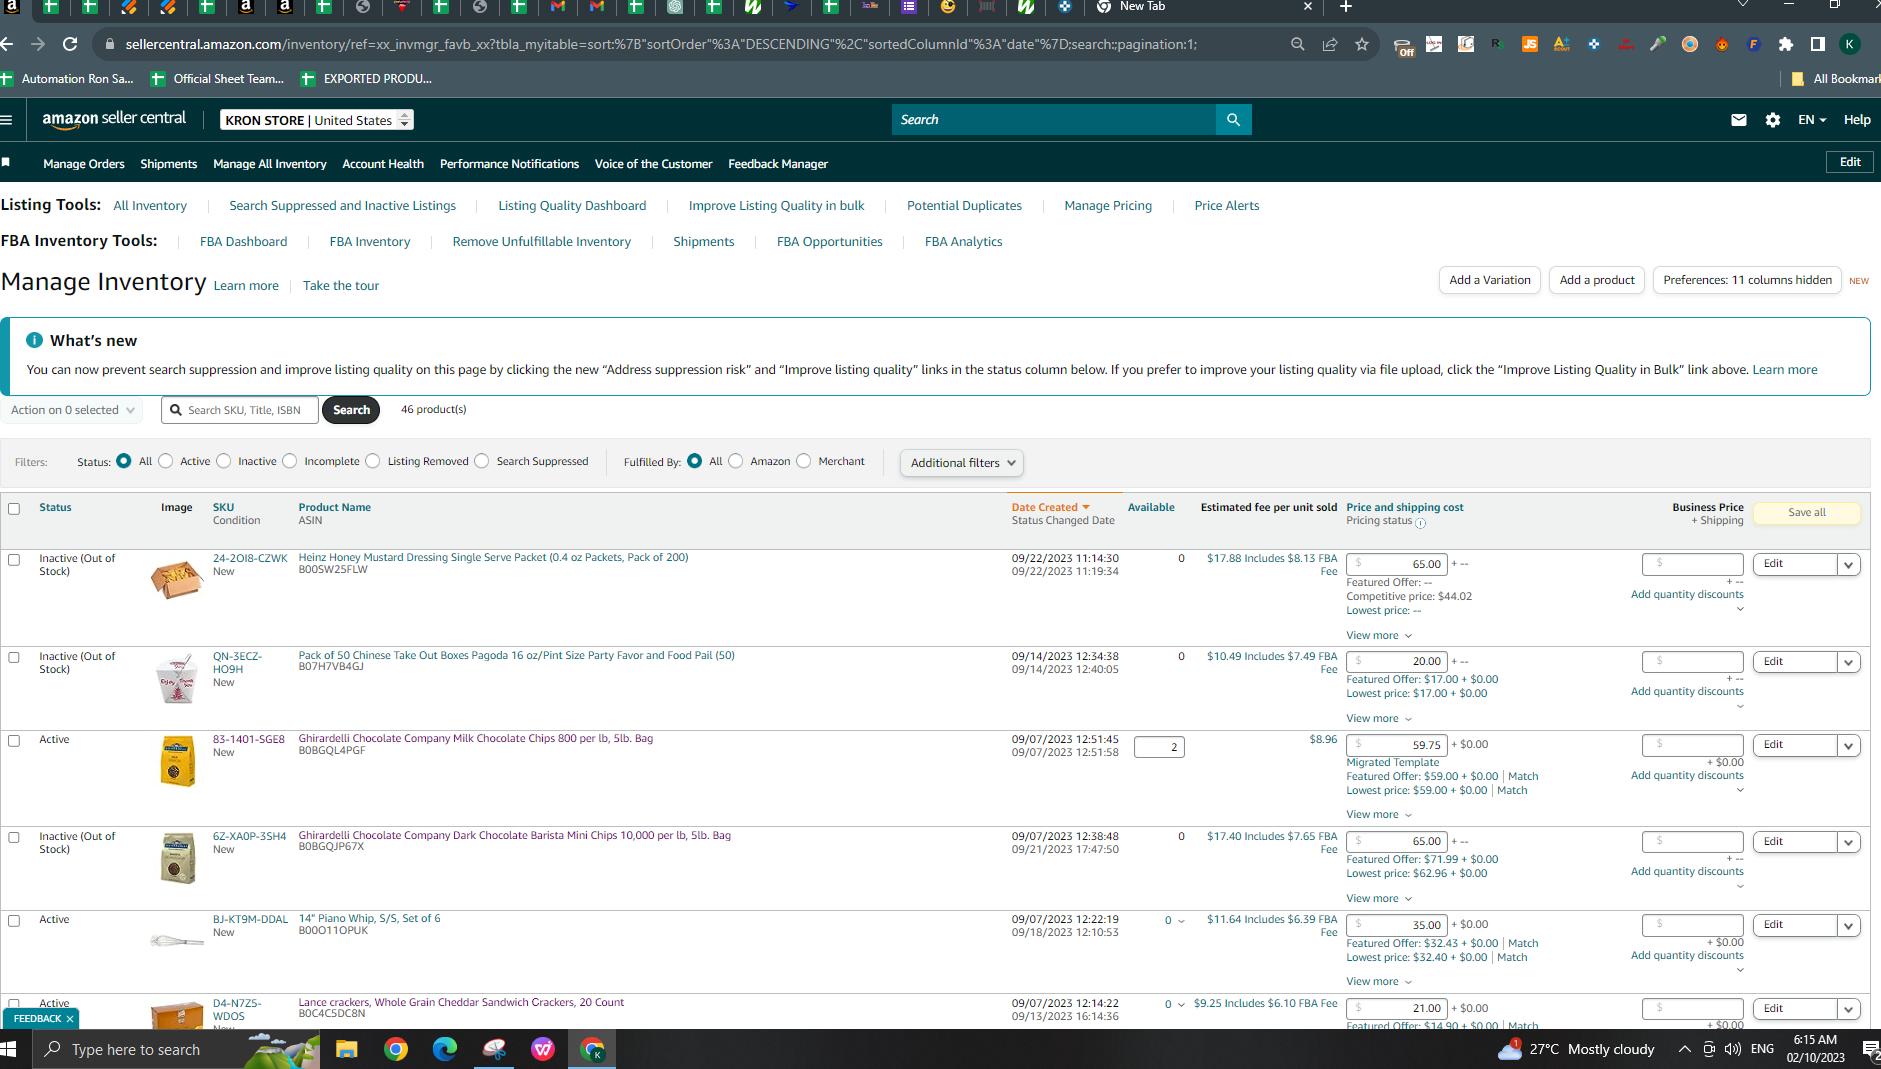Viewport: 1881px width, 1069px height.
Task: Select the Active status radio button
Action: [x=166, y=461]
